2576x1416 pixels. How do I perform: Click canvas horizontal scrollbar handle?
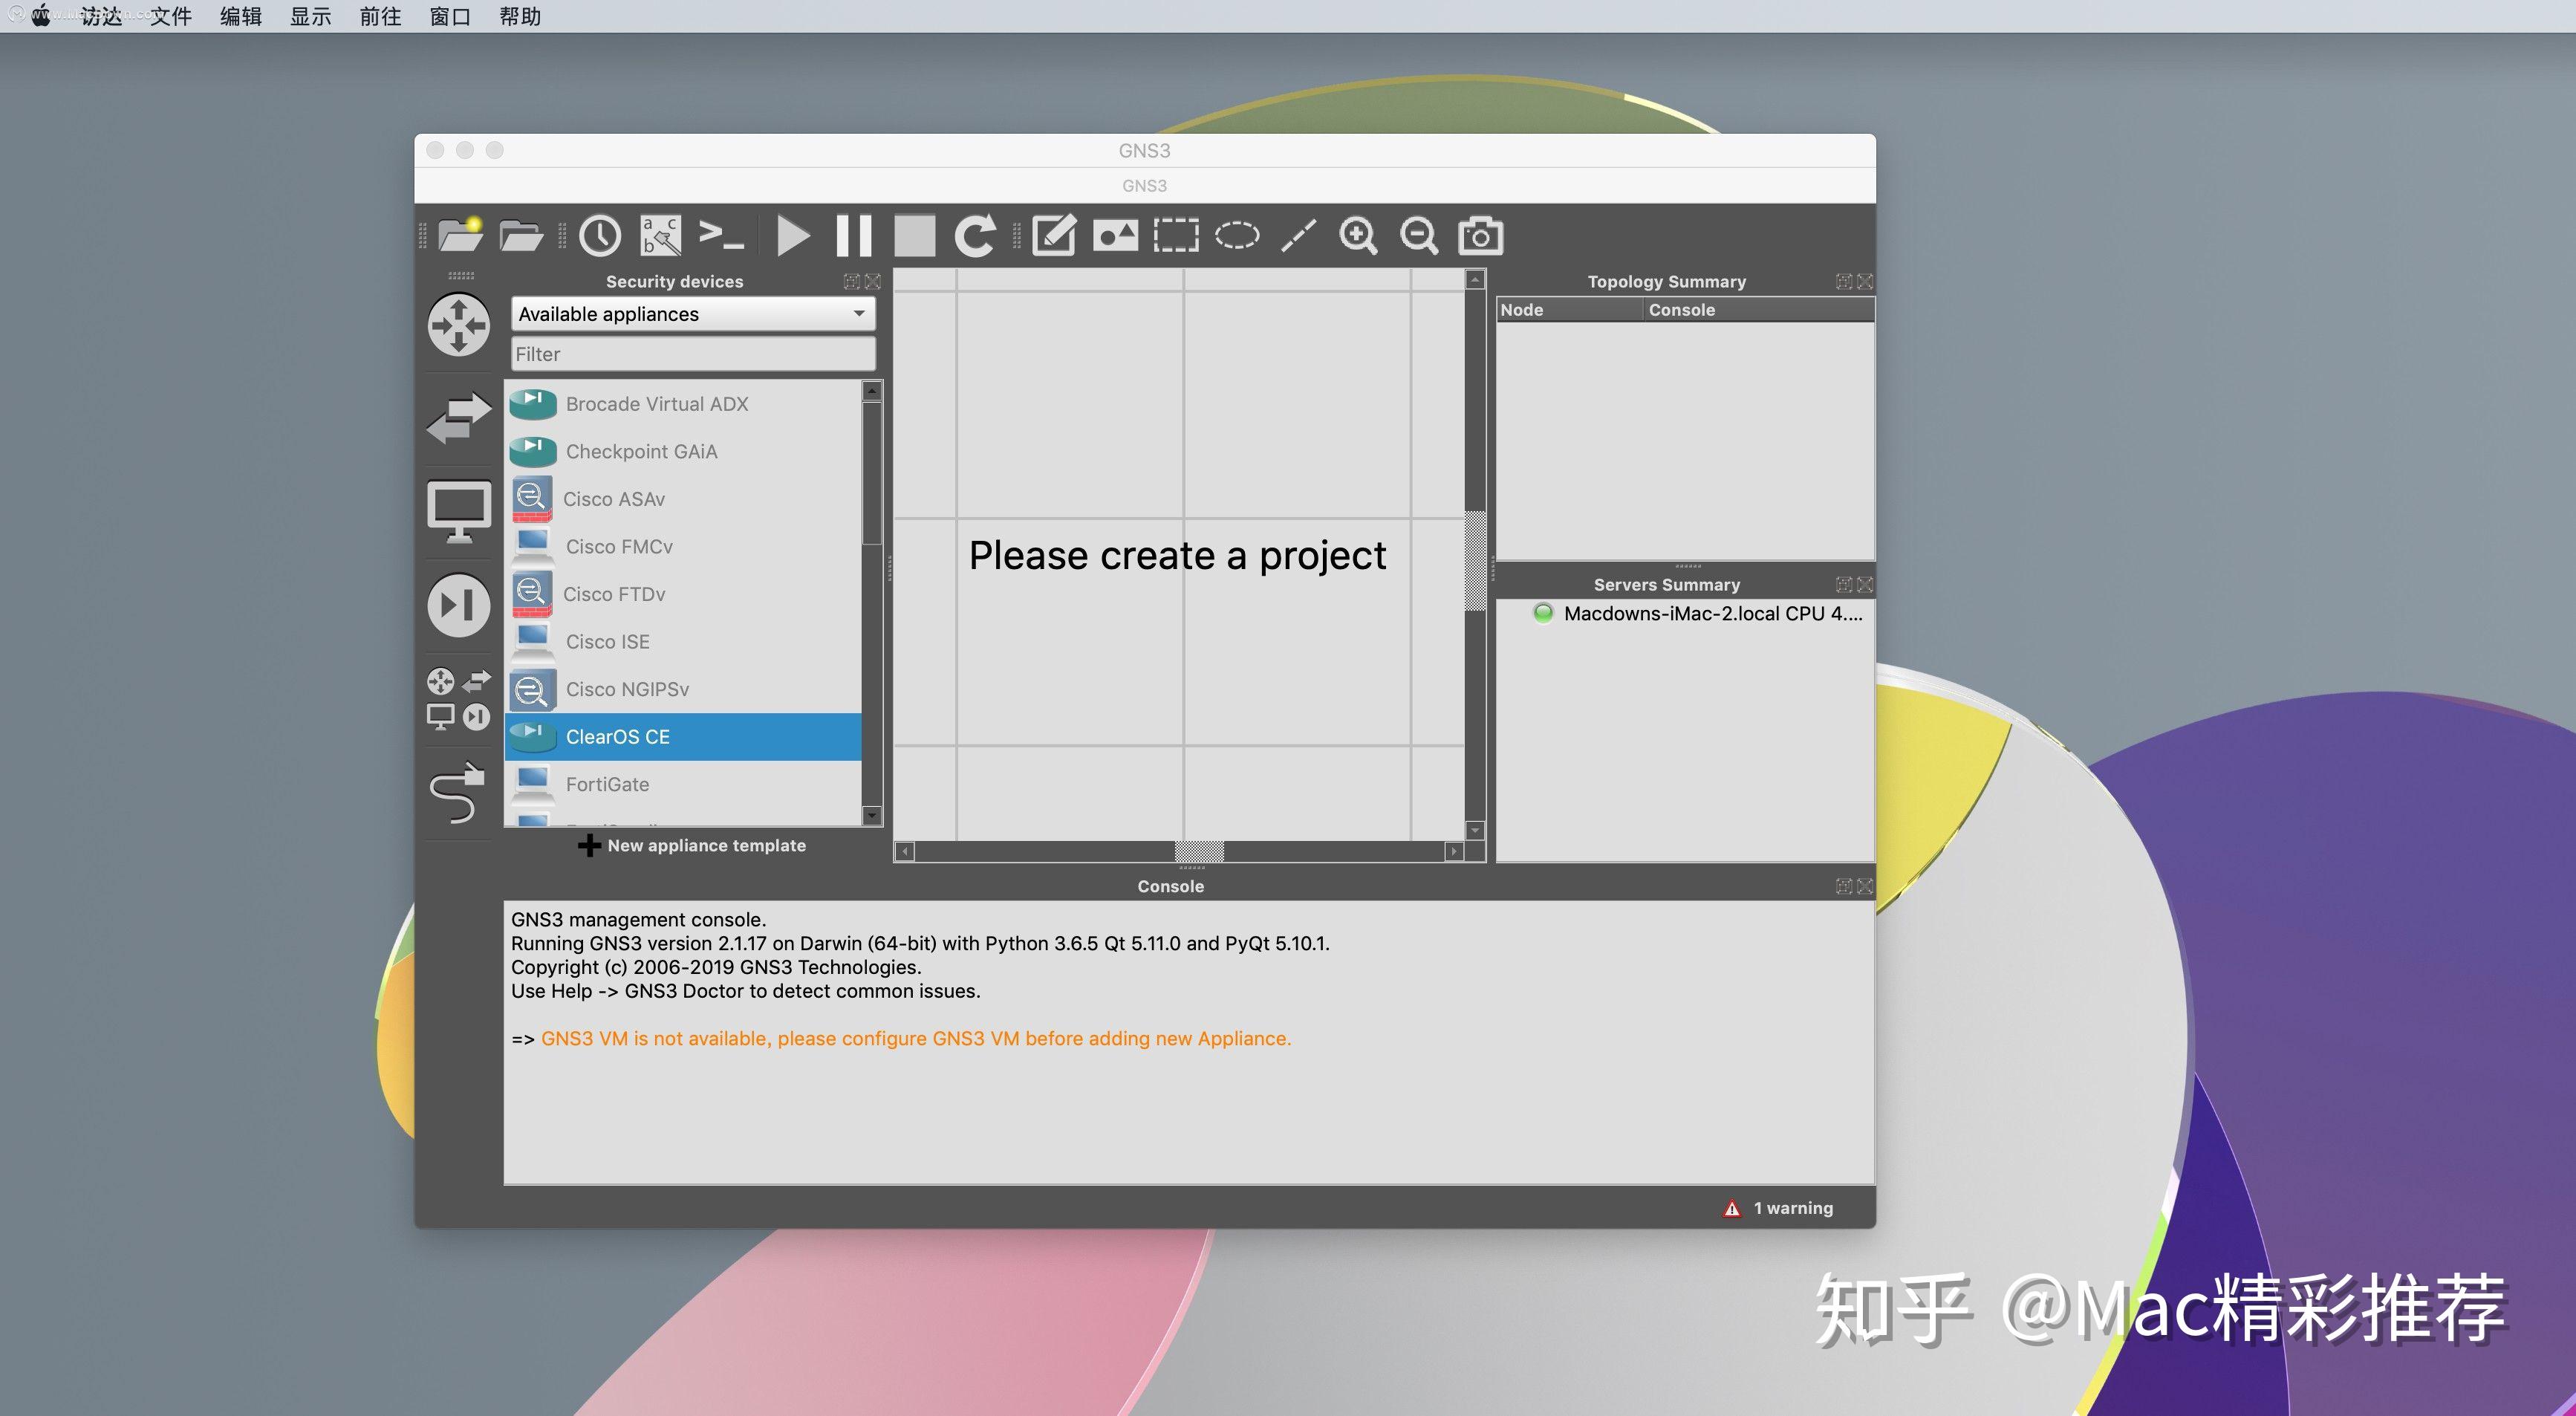pos(1199,851)
